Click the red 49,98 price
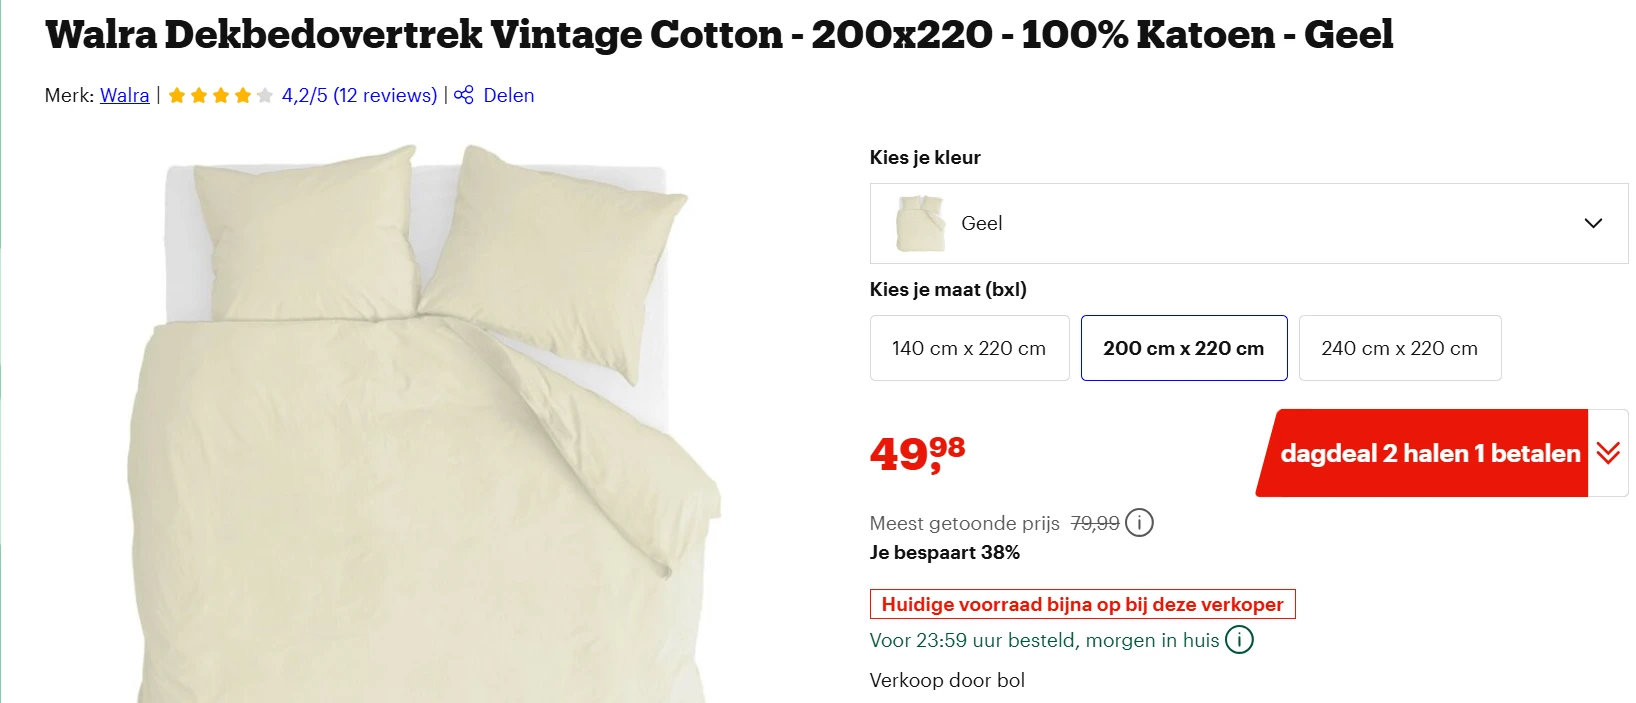The image size is (1636, 703). point(917,453)
